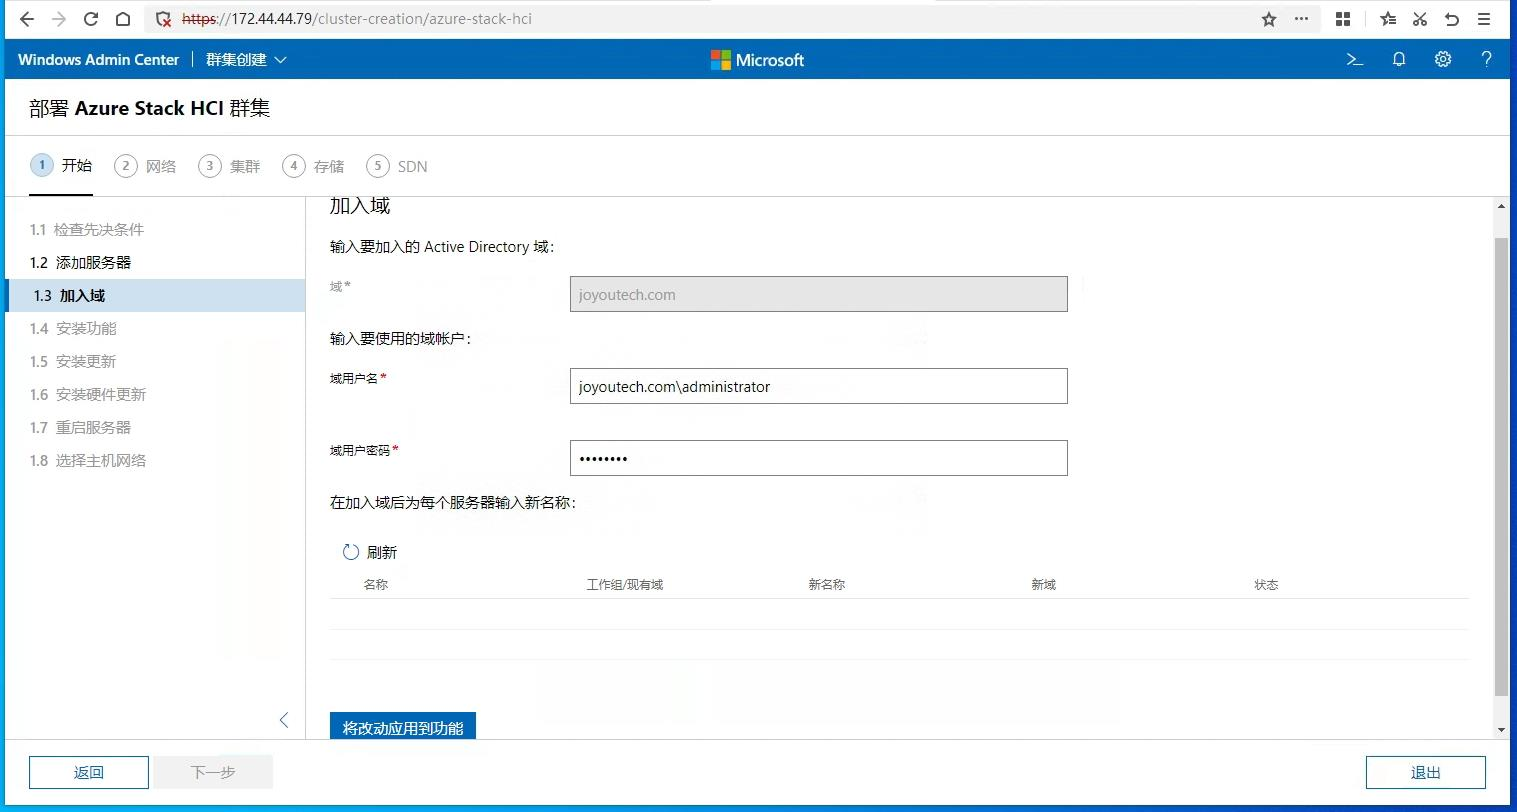Open step 1.7 重启服务器
Image resolution: width=1517 pixels, height=812 pixels.
(x=80, y=427)
